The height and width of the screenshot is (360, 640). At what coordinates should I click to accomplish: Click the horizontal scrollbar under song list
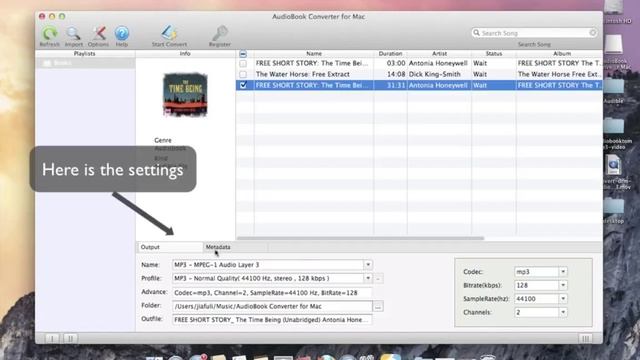(360, 238)
